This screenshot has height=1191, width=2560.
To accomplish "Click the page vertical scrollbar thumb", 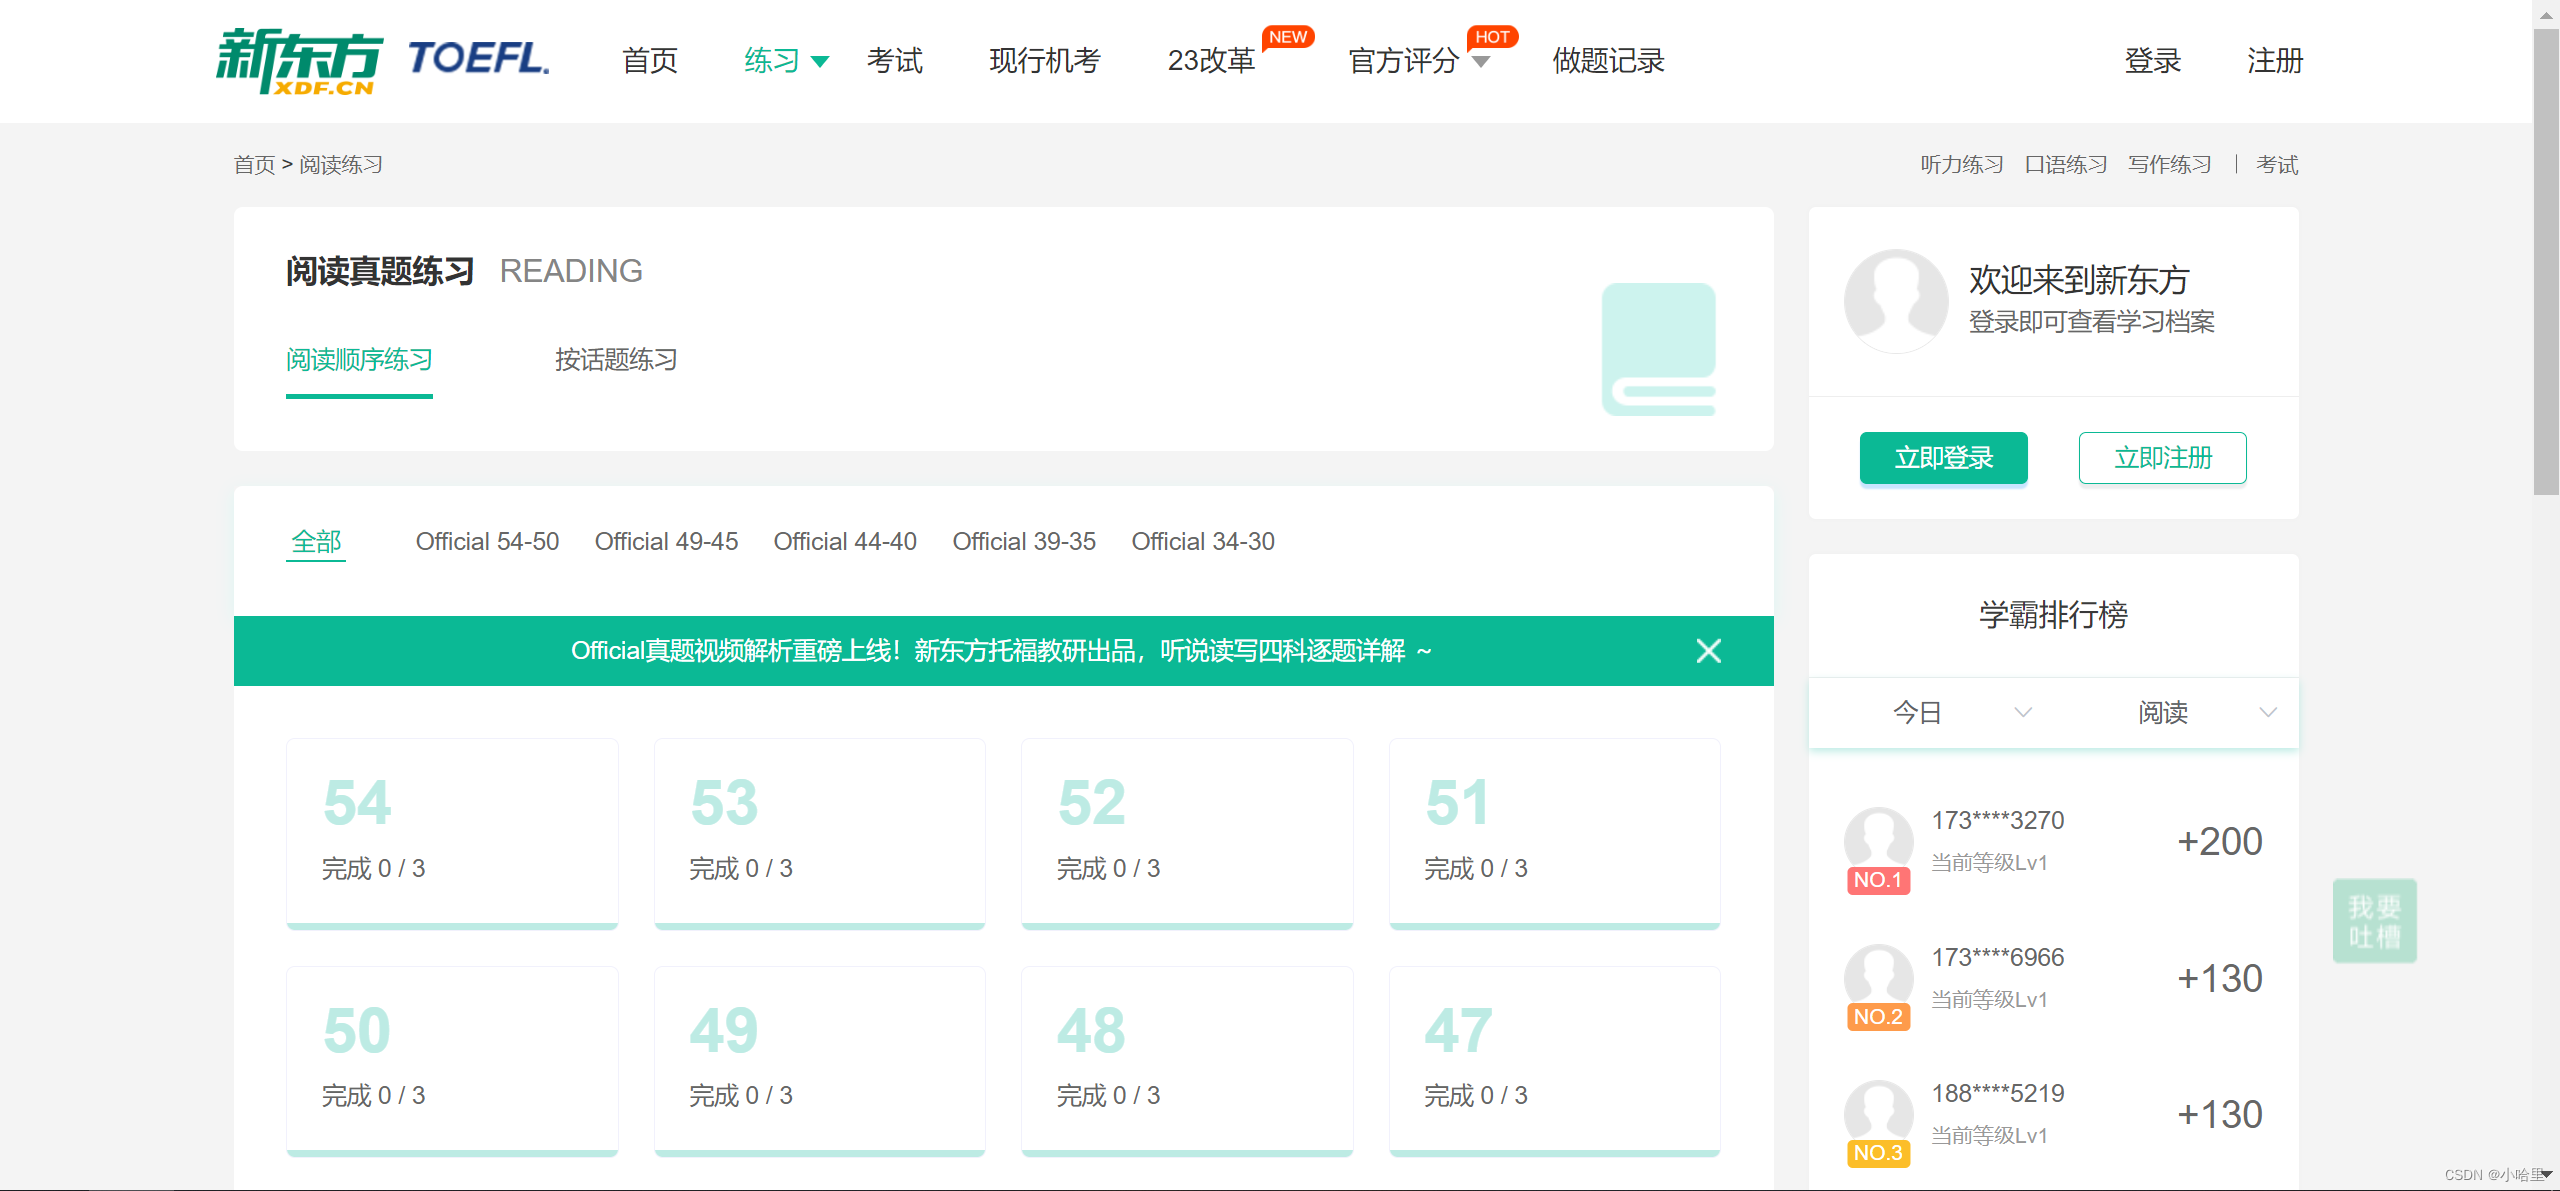I will point(2546,260).
